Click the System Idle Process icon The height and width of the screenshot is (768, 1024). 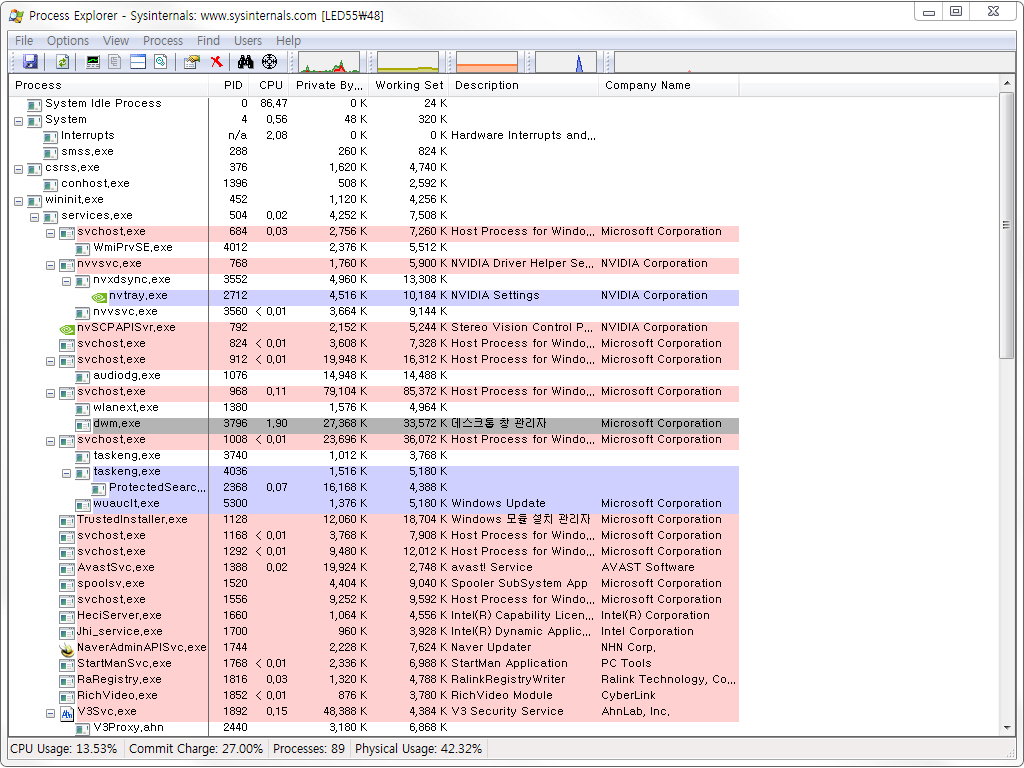click(x=35, y=104)
